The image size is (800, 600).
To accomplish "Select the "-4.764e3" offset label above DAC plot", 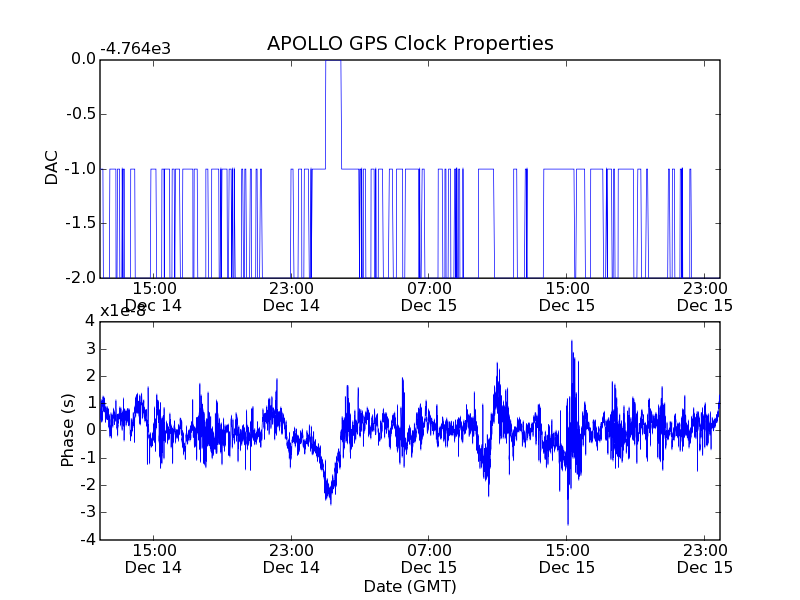I will 135,49.
